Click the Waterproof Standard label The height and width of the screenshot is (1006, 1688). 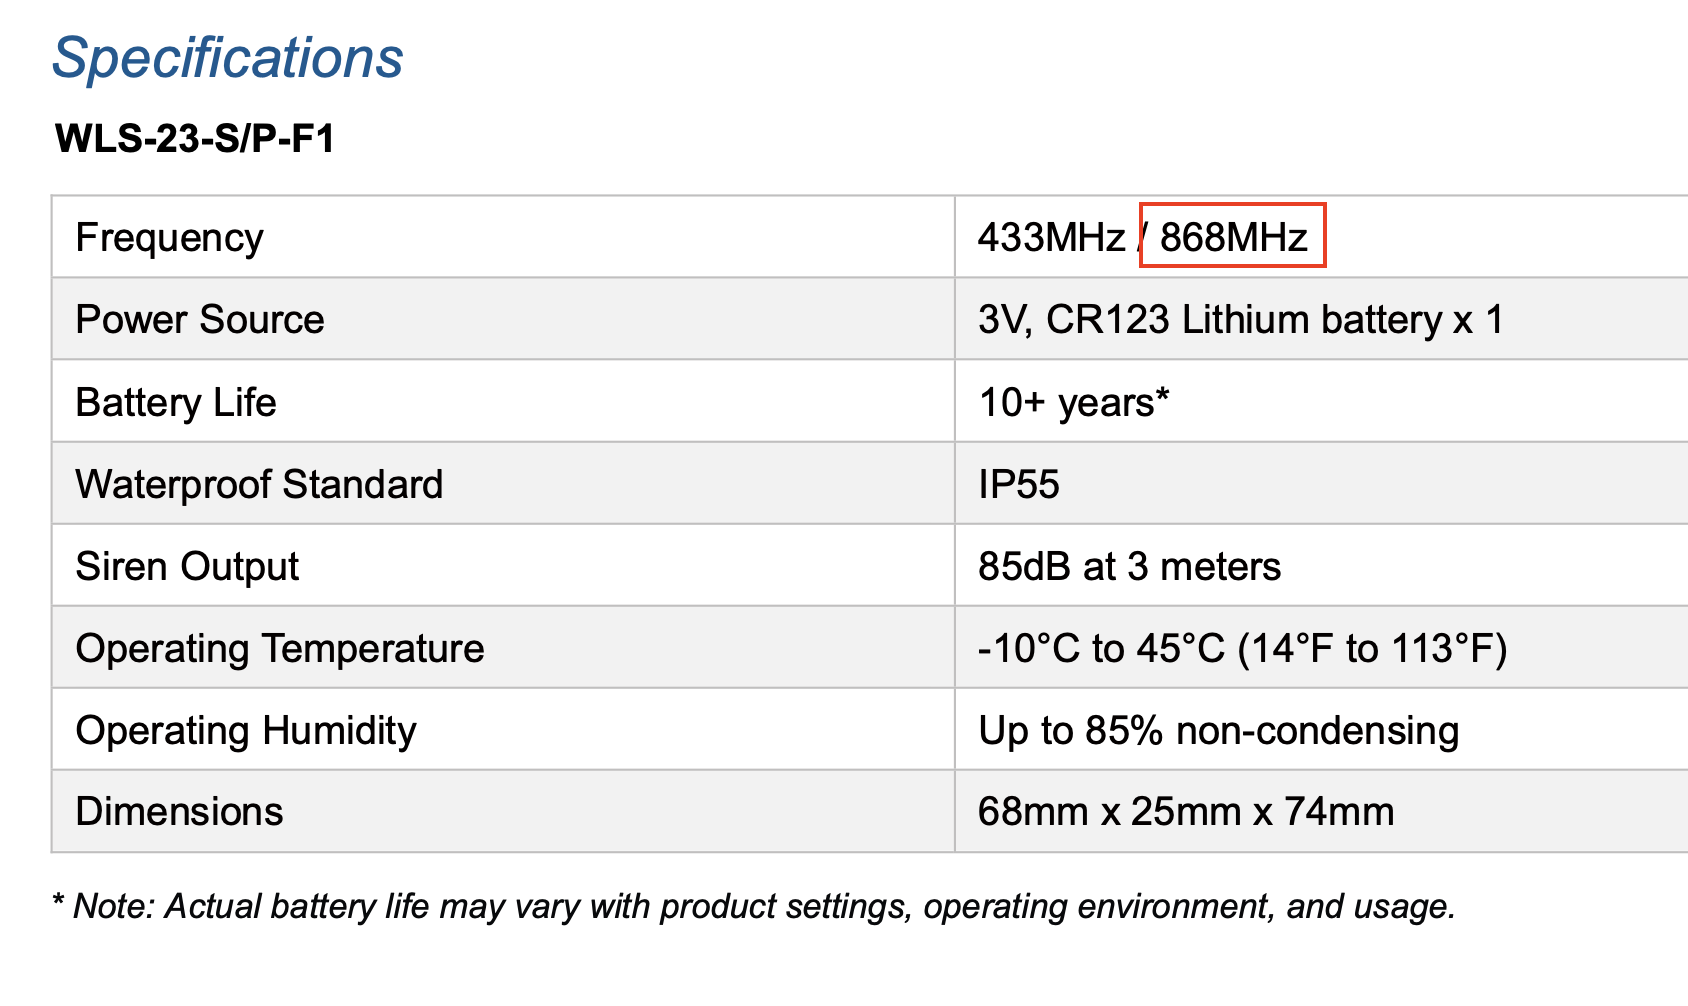259,485
